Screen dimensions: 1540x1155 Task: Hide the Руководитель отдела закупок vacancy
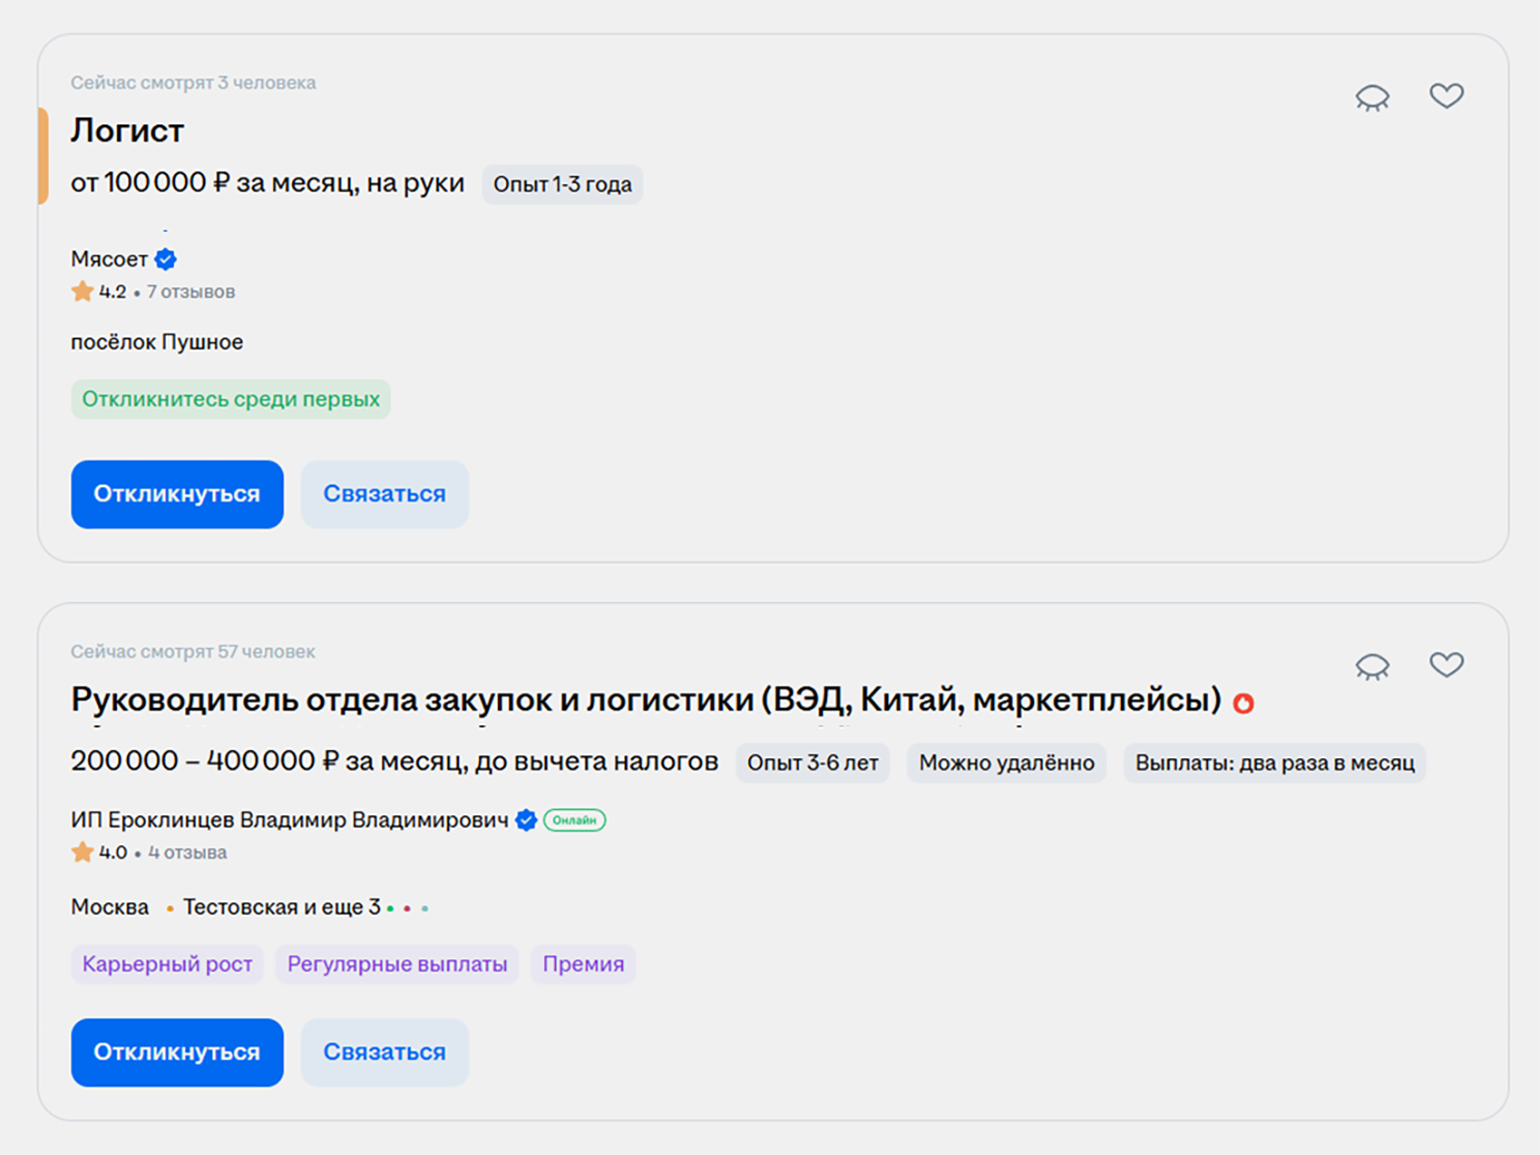[x=1372, y=666]
